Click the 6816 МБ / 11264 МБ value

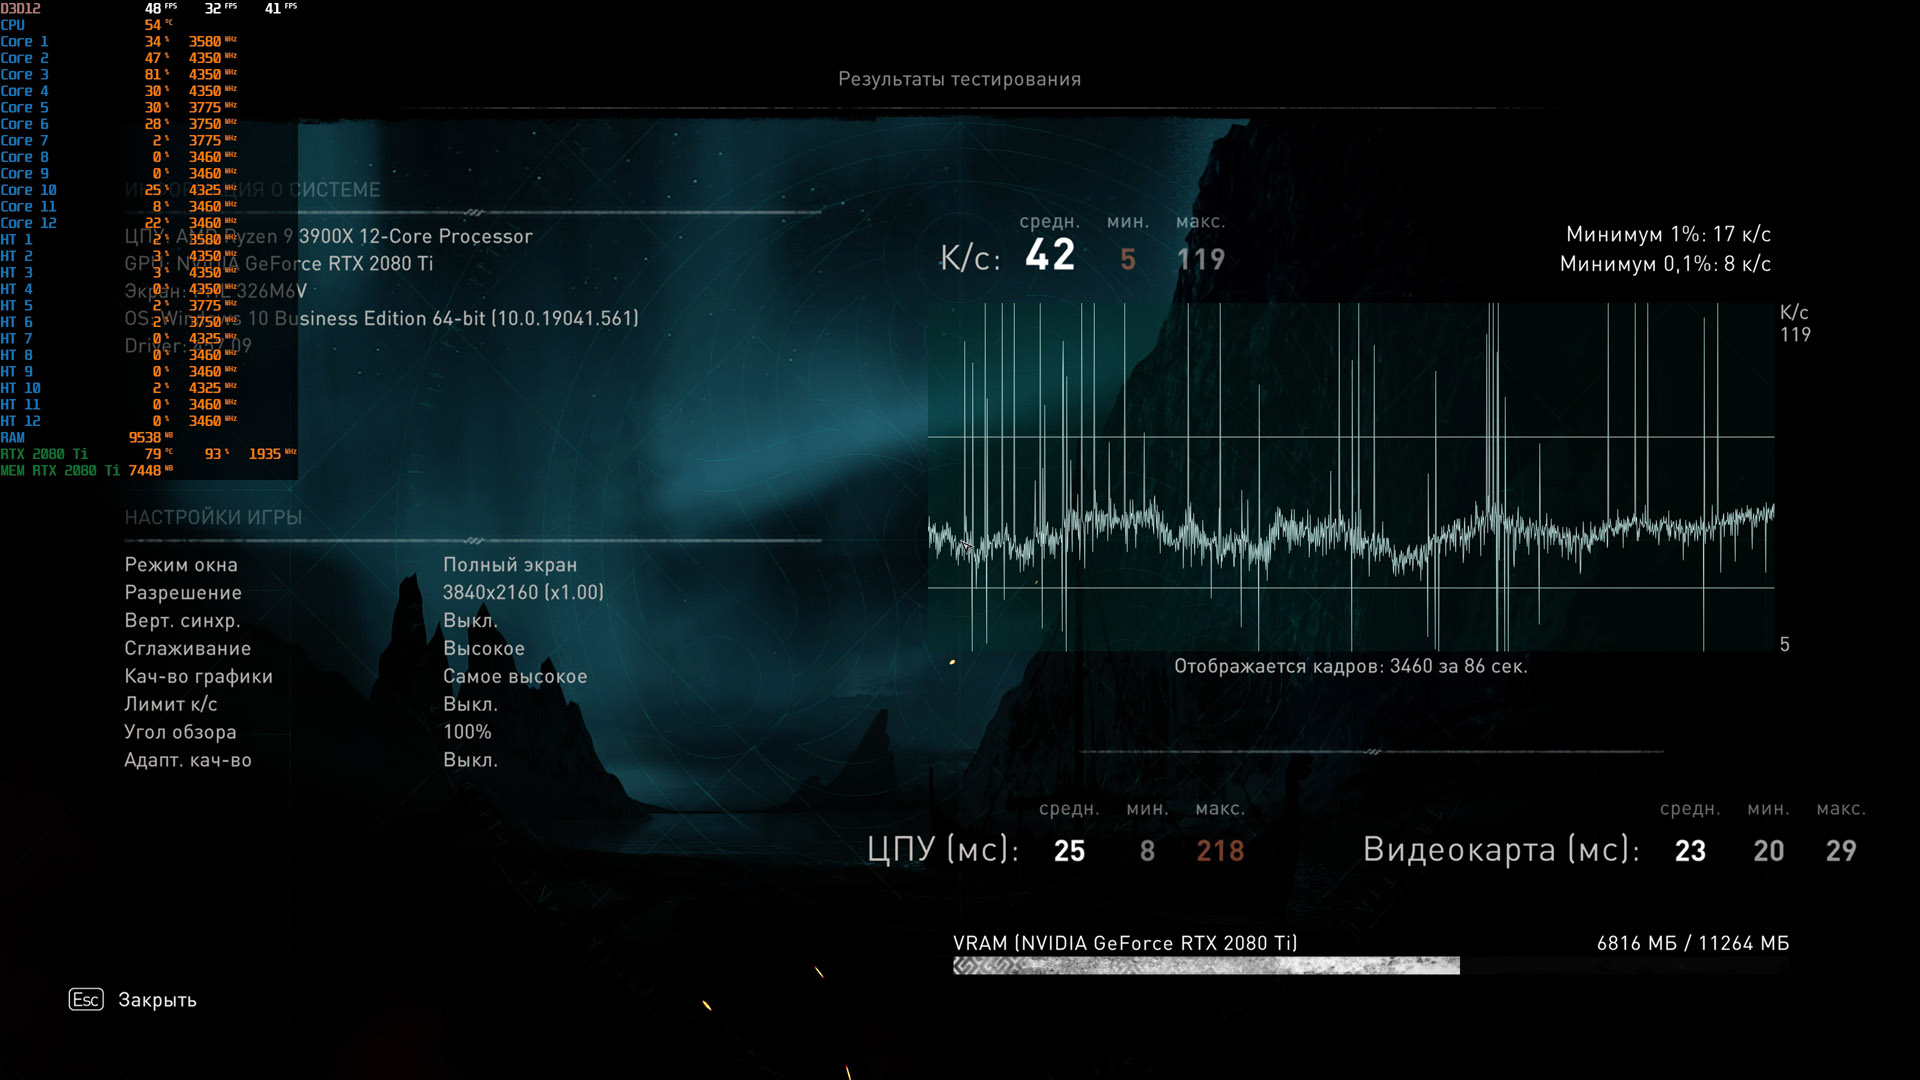tap(1693, 943)
